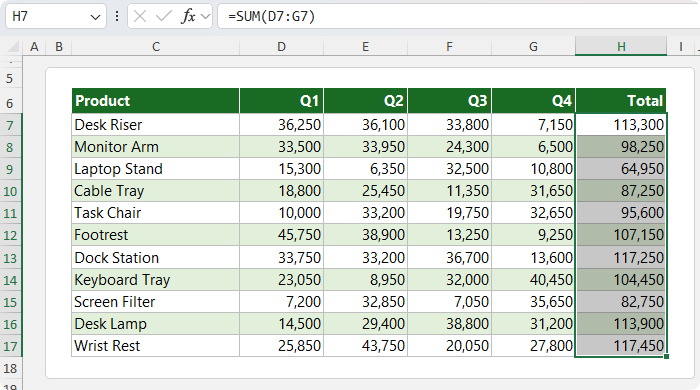Viewport: 700px width, 390px height.
Task: Select column E header
Action: coord(365,46)
